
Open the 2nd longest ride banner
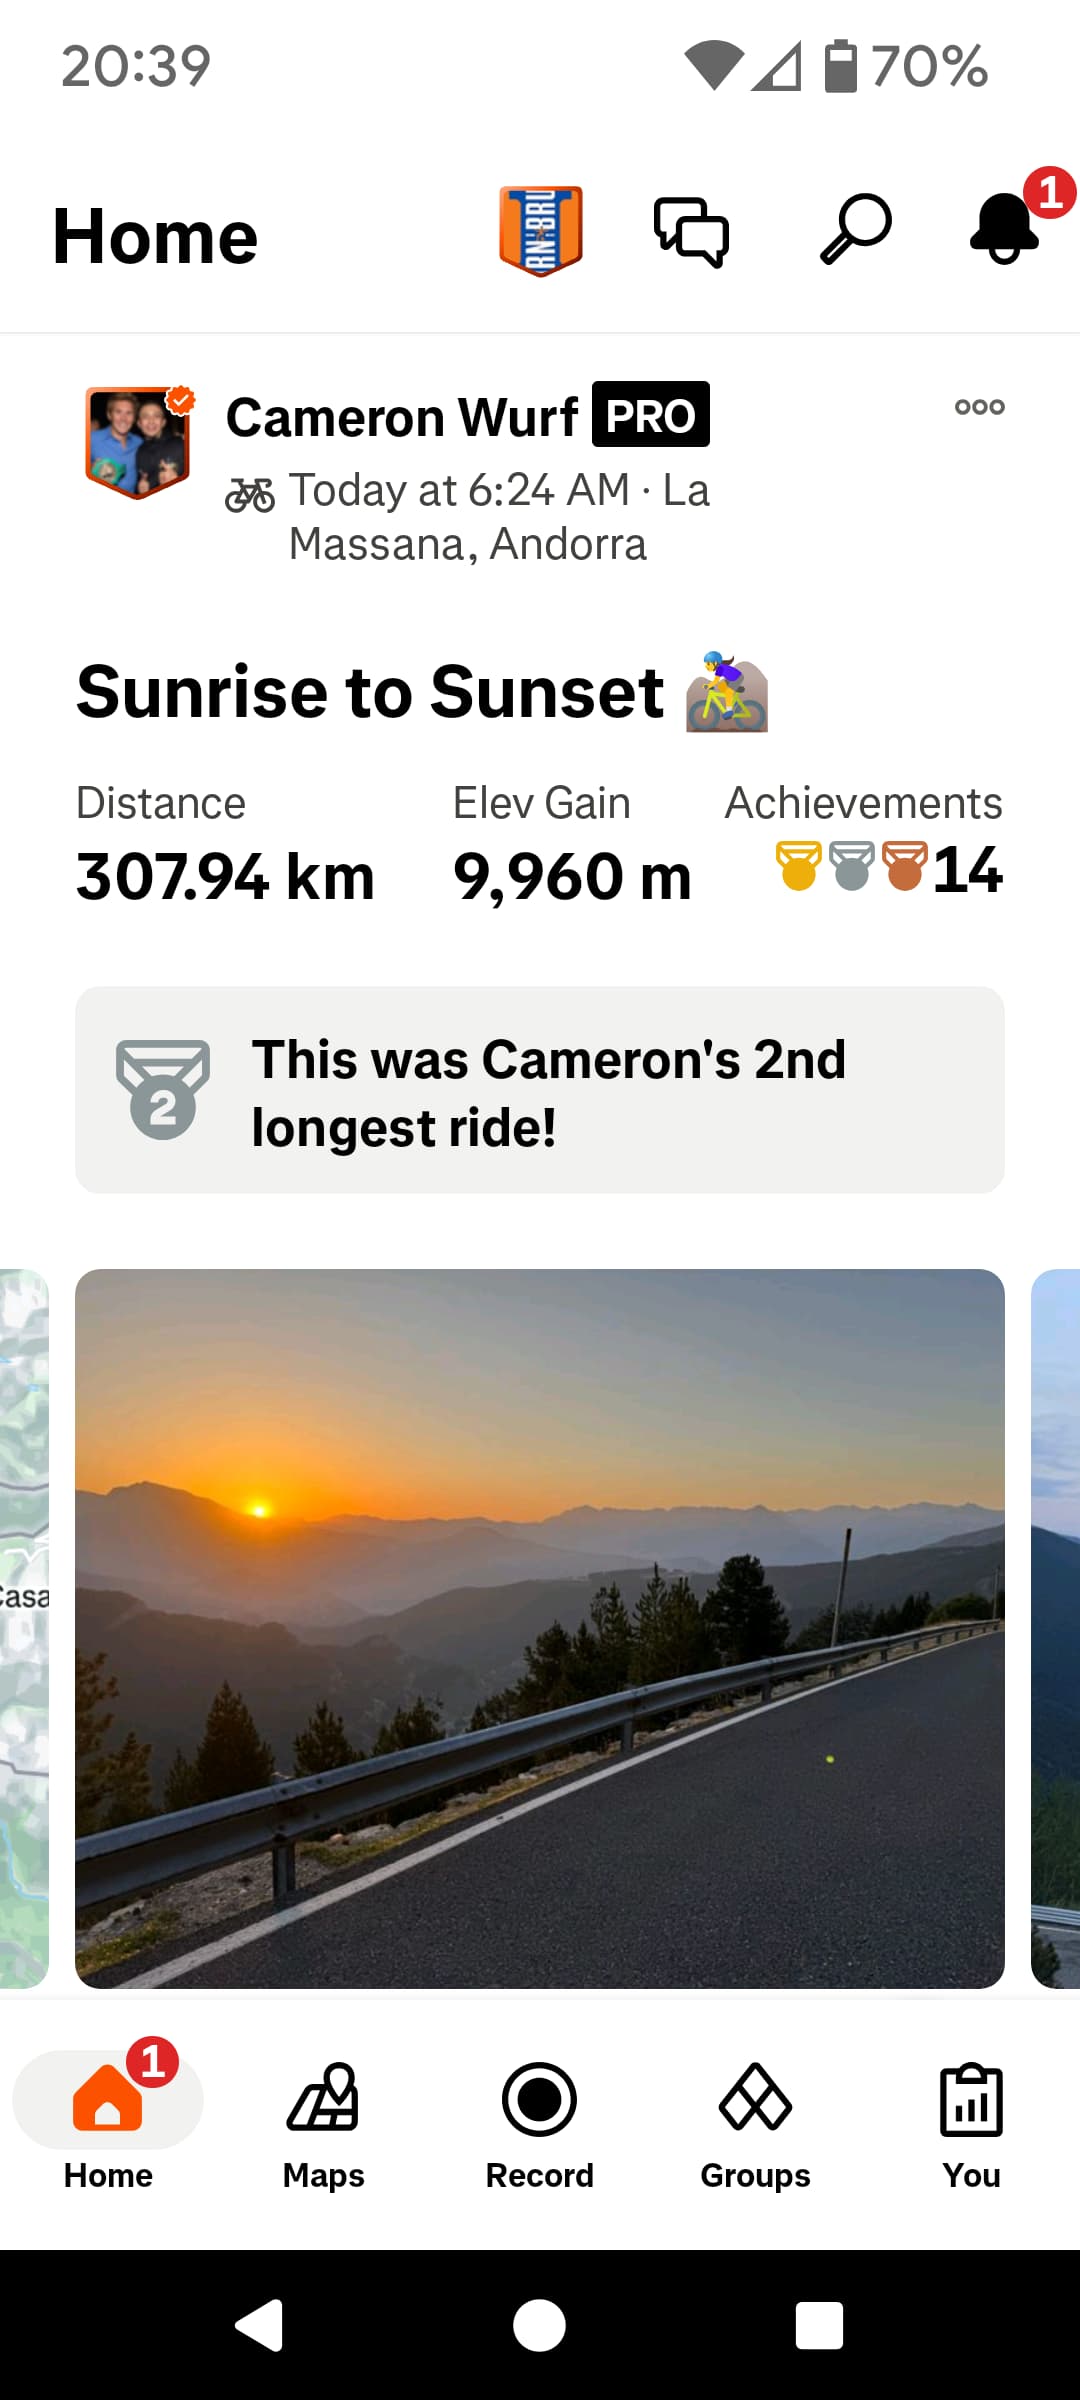[x=540, y=1090]
